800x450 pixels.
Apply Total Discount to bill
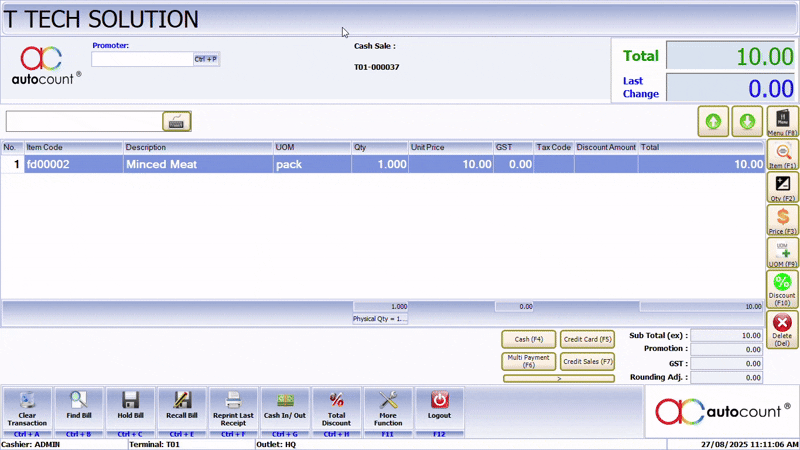[x=337, y=402]
